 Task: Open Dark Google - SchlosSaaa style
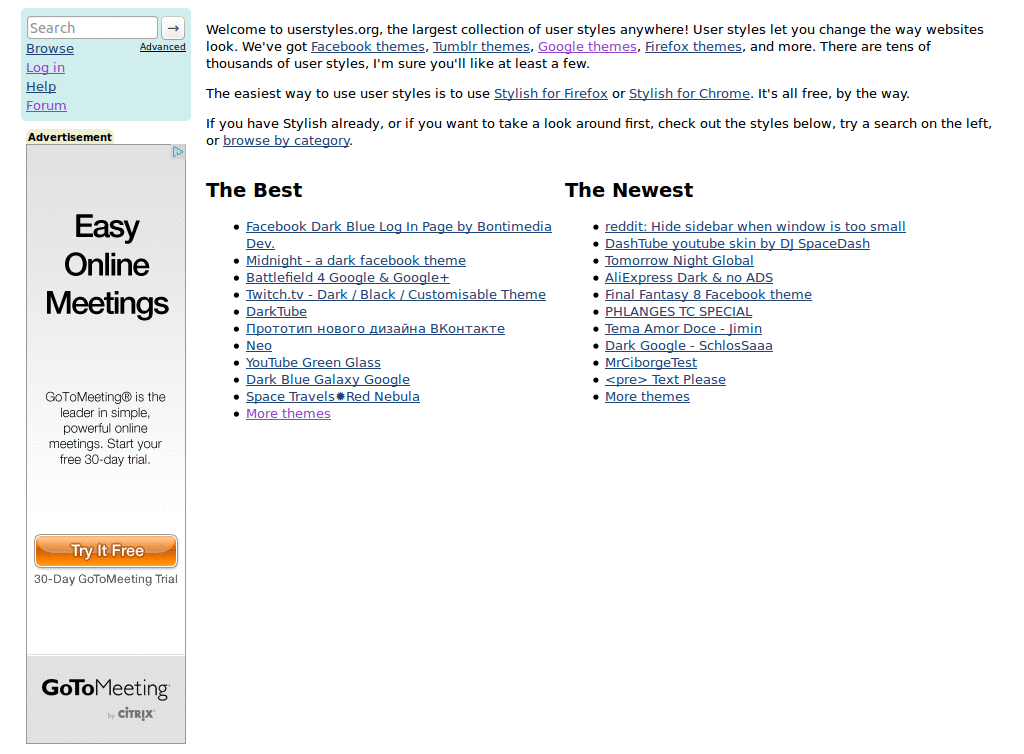[x=688, y=345]
